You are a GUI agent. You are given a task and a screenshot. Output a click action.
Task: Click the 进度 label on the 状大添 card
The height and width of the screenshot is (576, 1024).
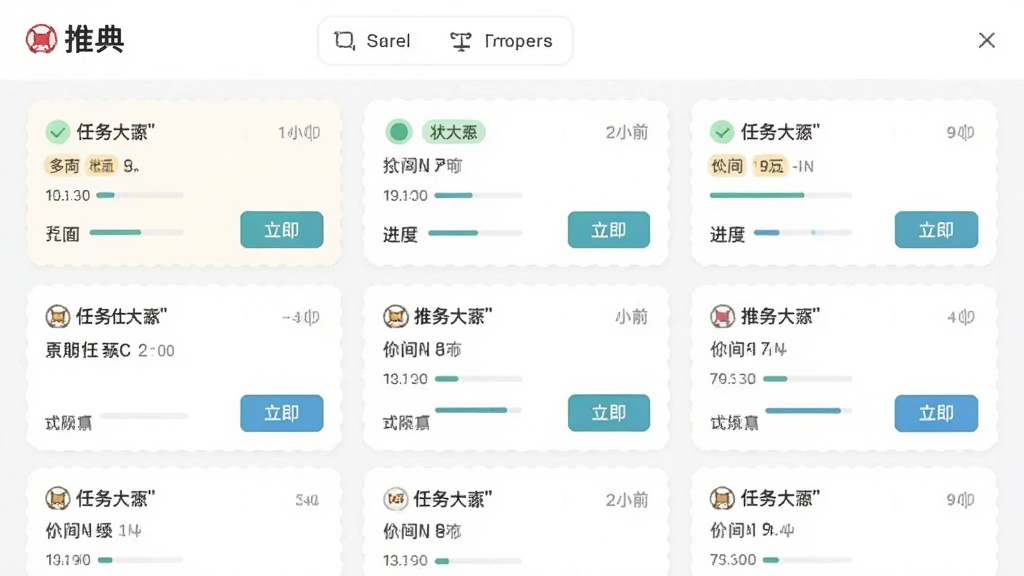pos(400,234)
